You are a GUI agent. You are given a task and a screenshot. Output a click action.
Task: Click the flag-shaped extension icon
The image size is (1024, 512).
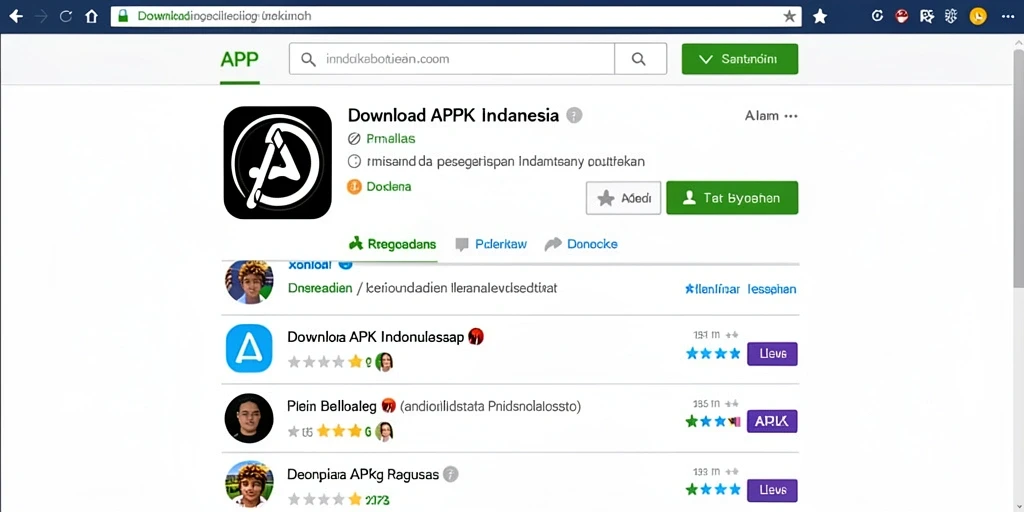(x=927, y=16)
